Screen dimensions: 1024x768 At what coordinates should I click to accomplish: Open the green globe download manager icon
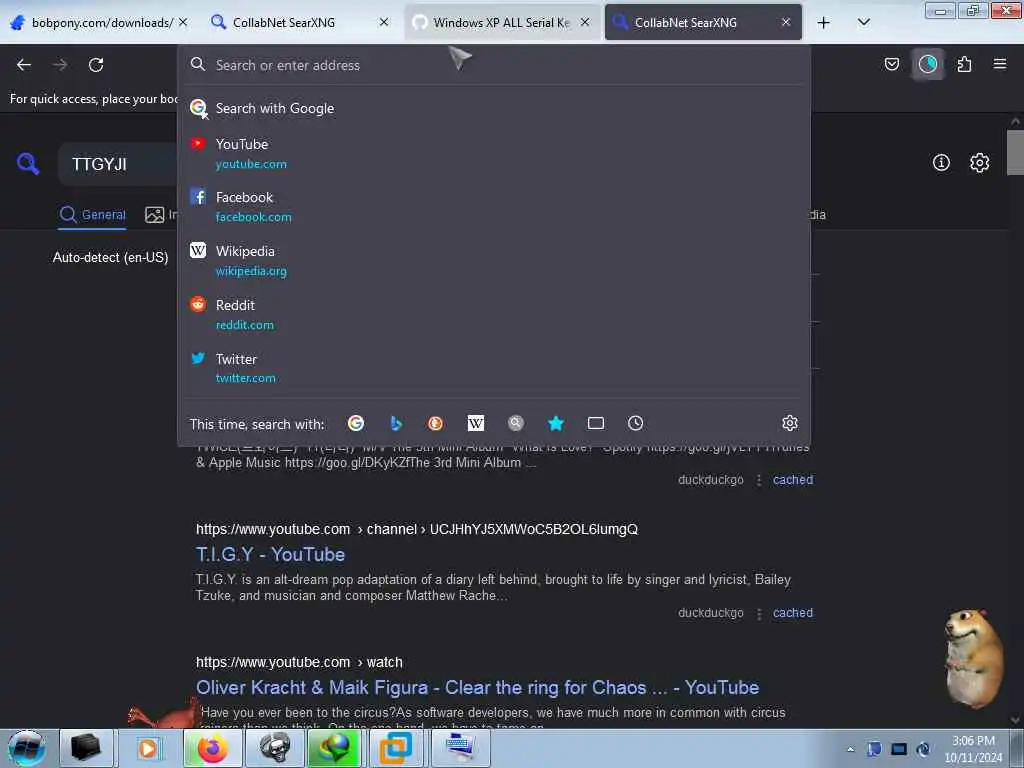[x=334, y=748]
